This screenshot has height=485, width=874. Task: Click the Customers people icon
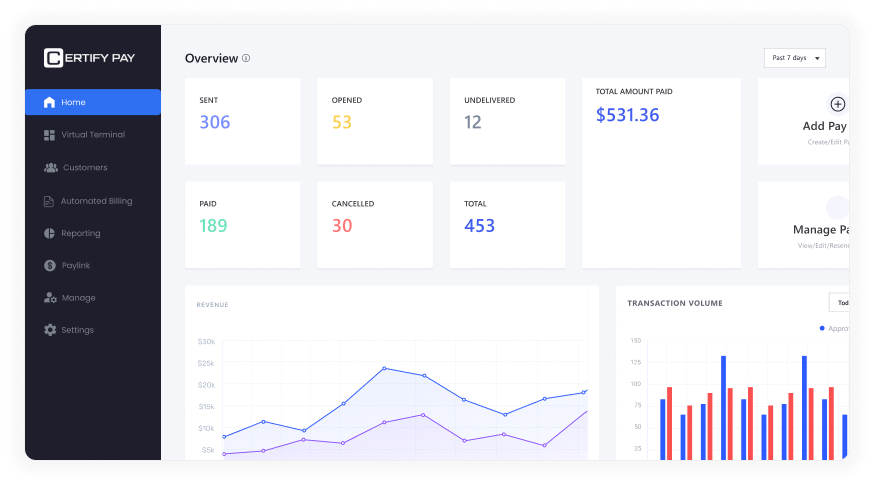click(x=50, y=168)
